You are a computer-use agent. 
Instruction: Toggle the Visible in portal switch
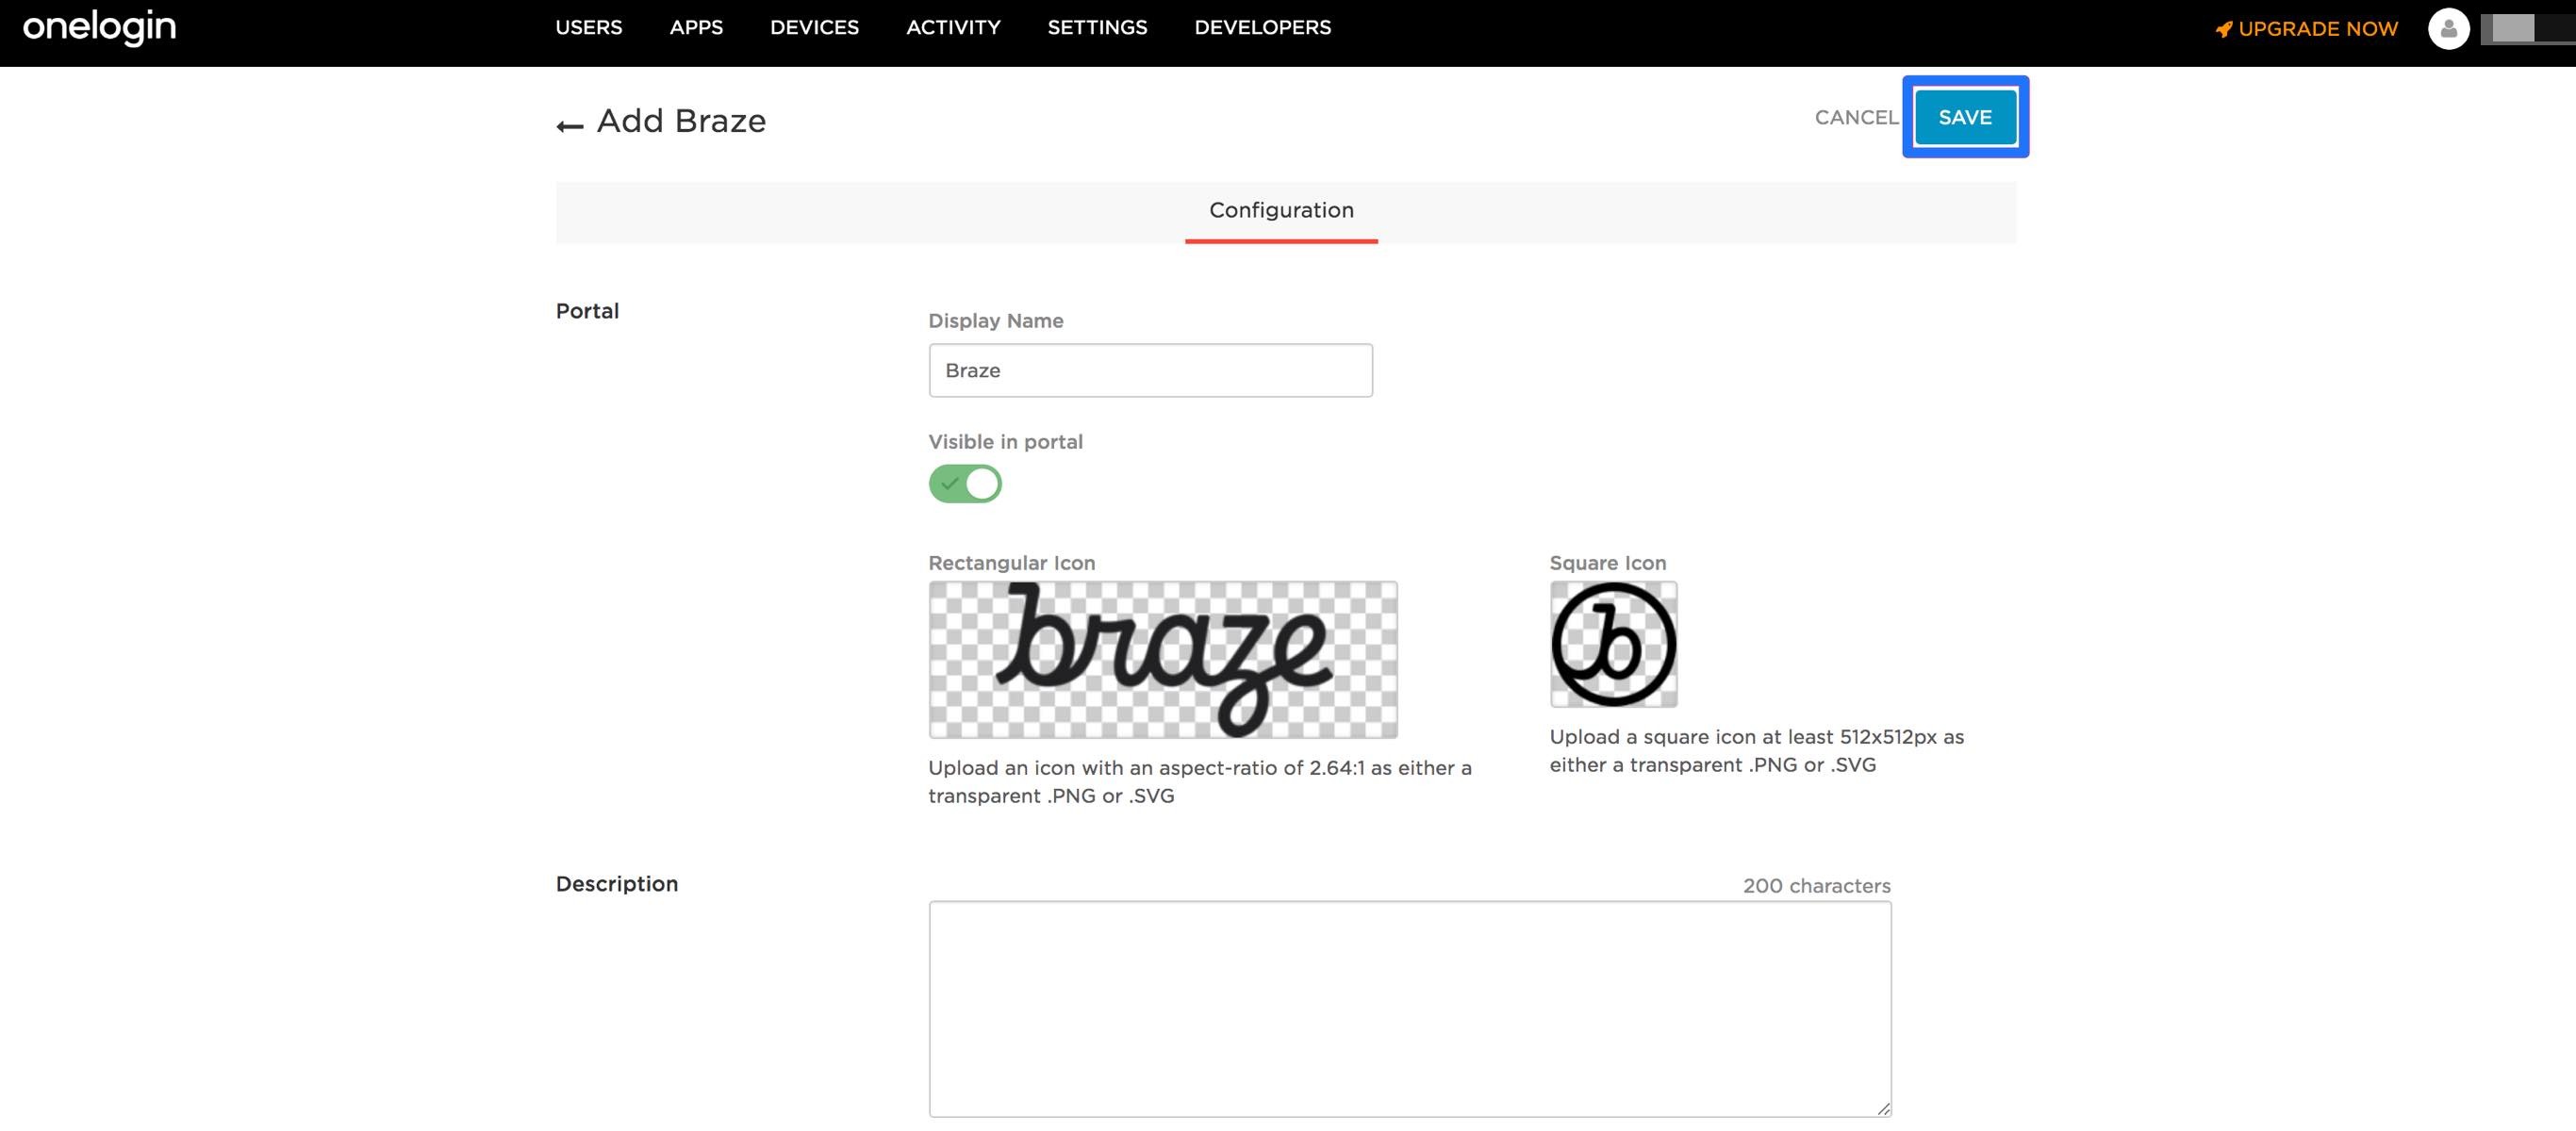[x=964, y=484]
